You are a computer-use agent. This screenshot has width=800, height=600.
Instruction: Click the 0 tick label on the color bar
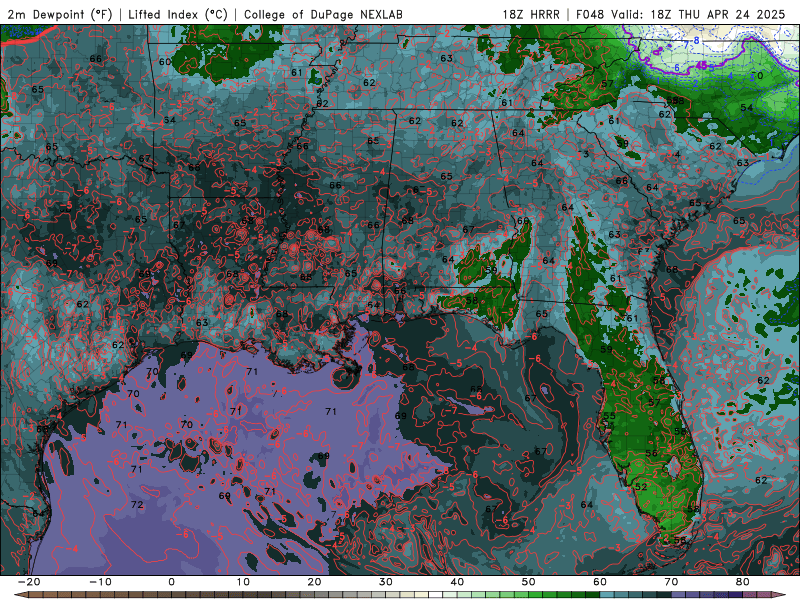171,582
